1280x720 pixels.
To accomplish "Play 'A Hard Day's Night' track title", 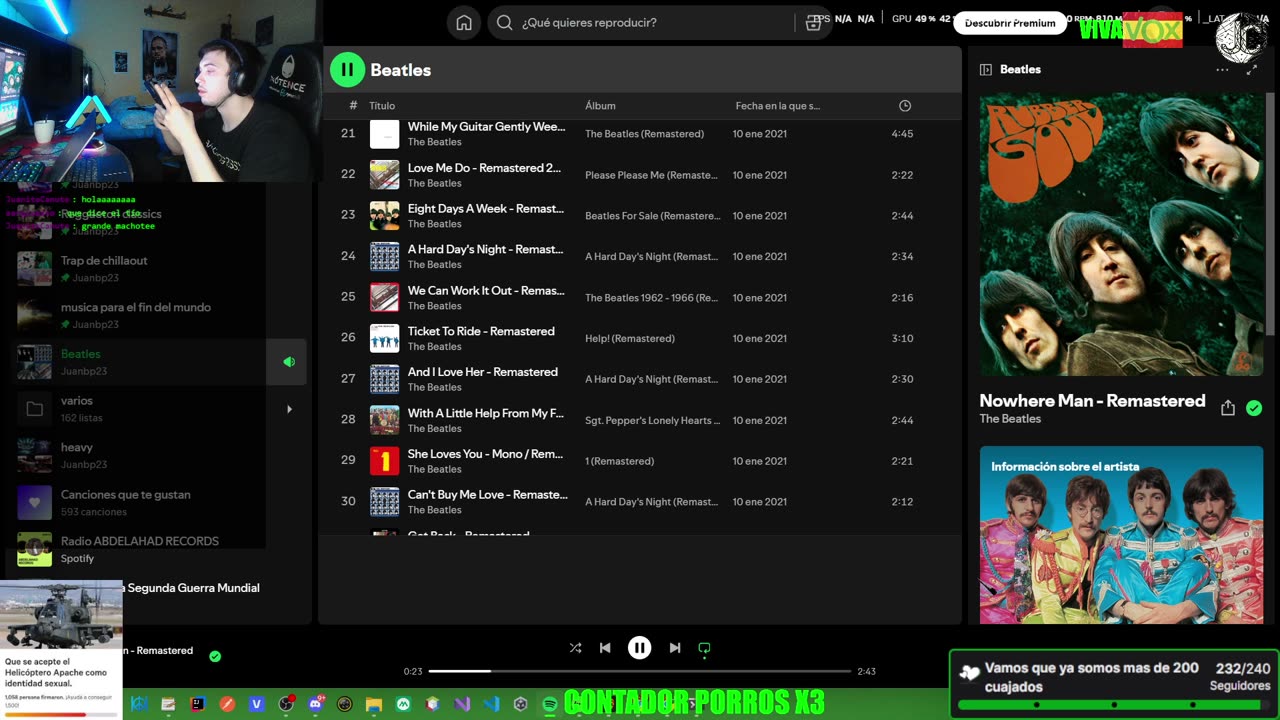I will [485, 250].
